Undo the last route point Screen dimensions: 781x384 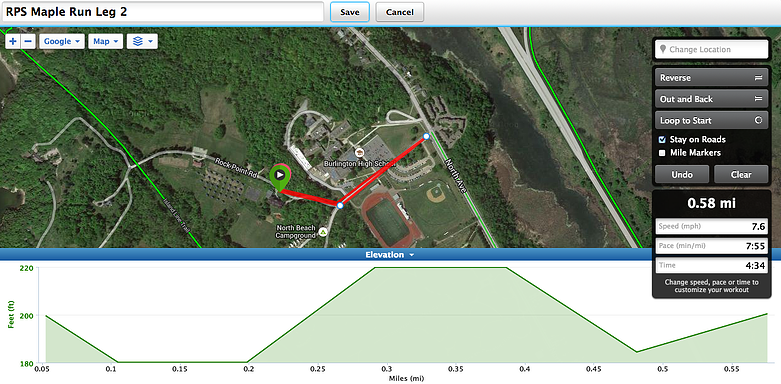(682, 174)
